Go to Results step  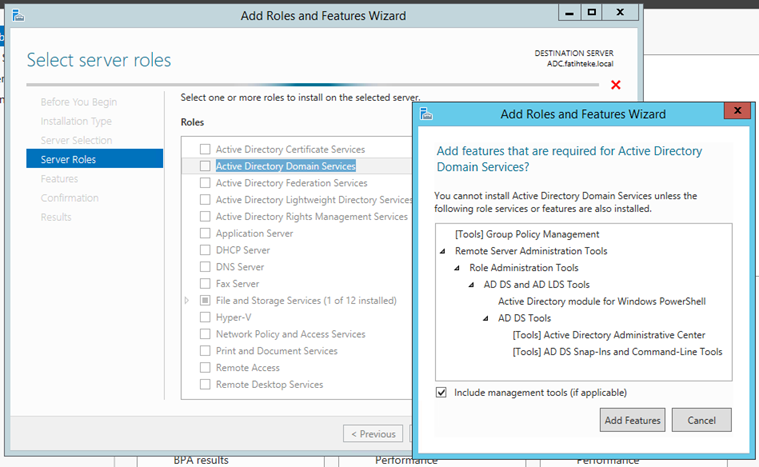(x=56, y=217)
